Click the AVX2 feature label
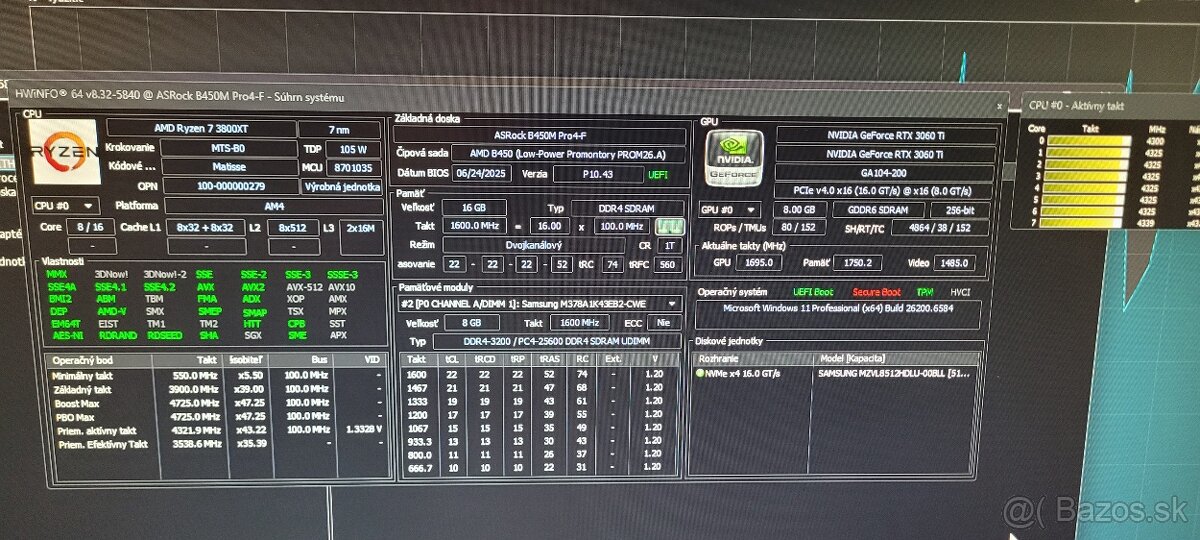The image size is (1200, 540). (254, 286)
